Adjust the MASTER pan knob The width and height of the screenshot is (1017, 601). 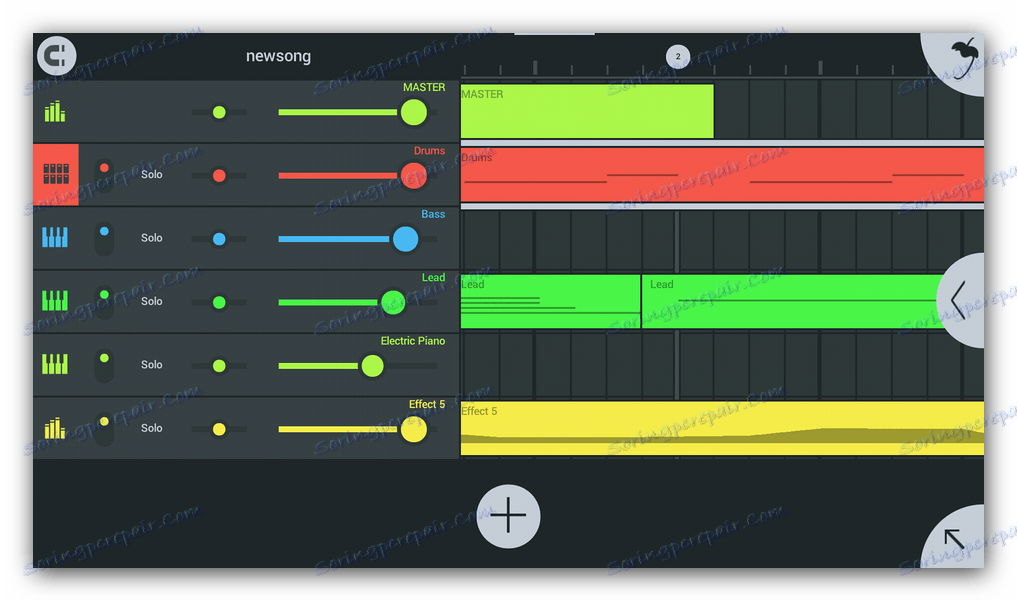click(219, 112)
